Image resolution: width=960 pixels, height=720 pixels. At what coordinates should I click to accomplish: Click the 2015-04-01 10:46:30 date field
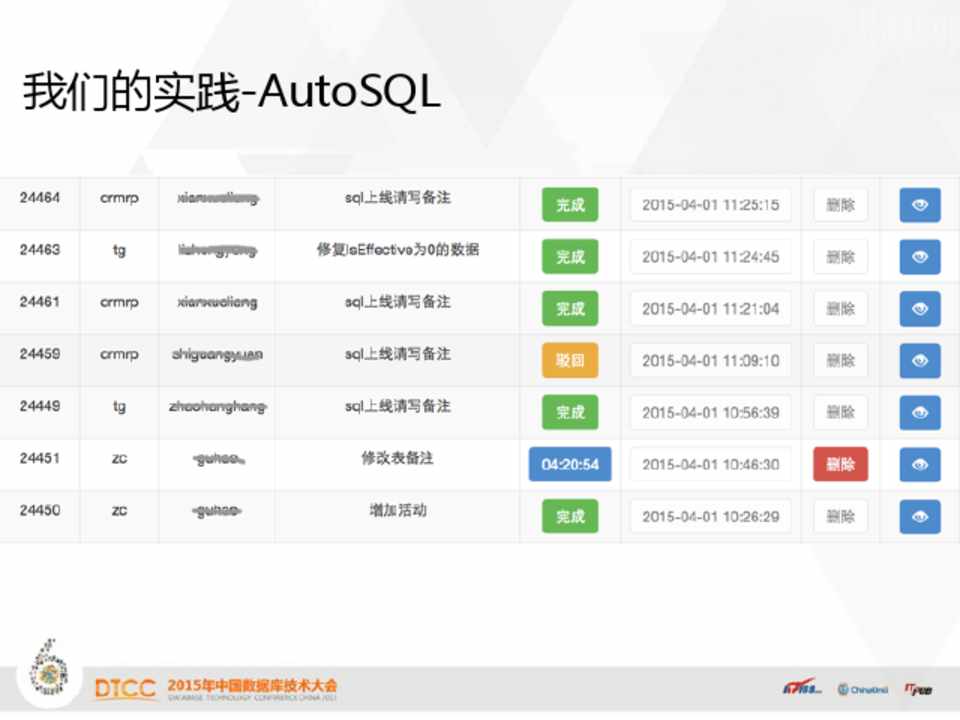(x=710, y=465)
